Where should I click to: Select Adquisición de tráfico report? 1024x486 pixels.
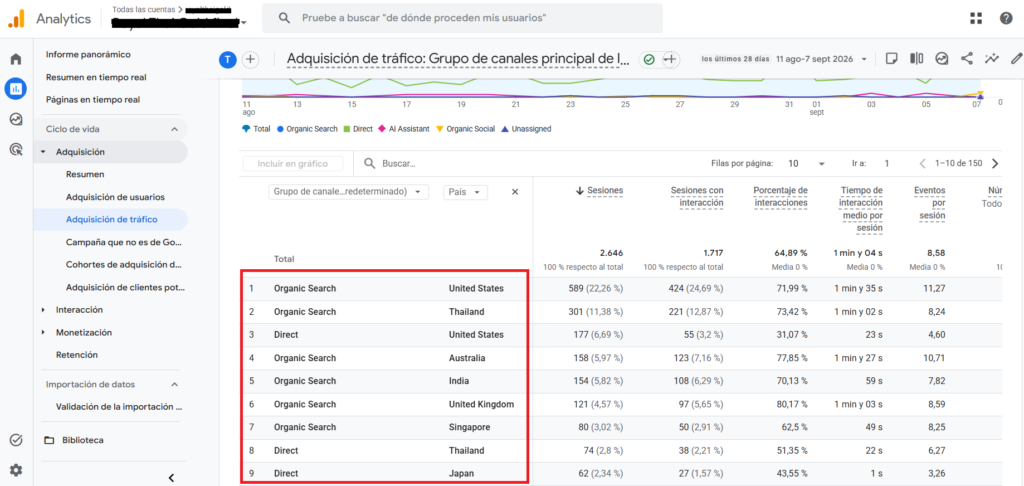111,219
